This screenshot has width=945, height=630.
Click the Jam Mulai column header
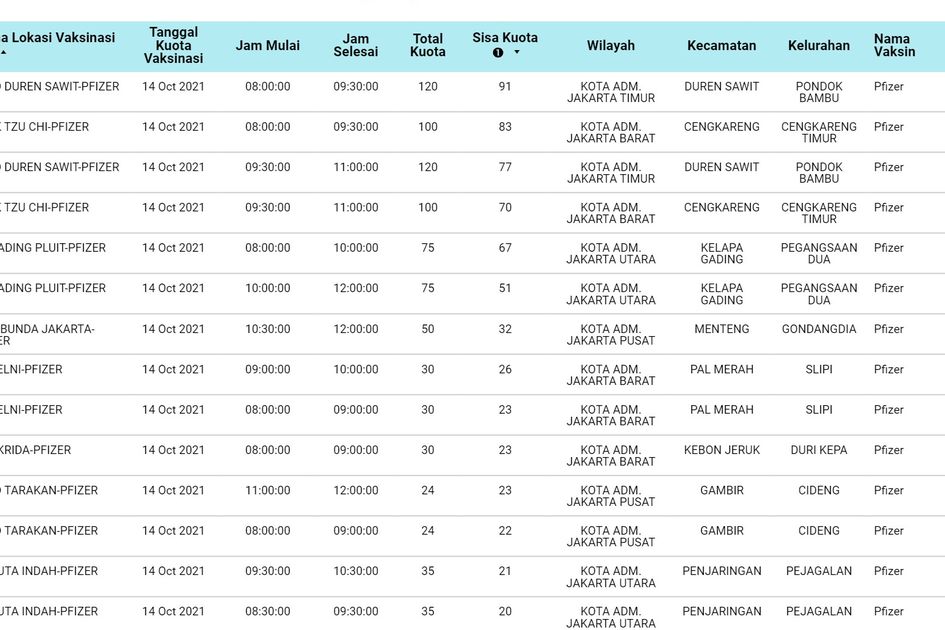click(x=268, y=46)
